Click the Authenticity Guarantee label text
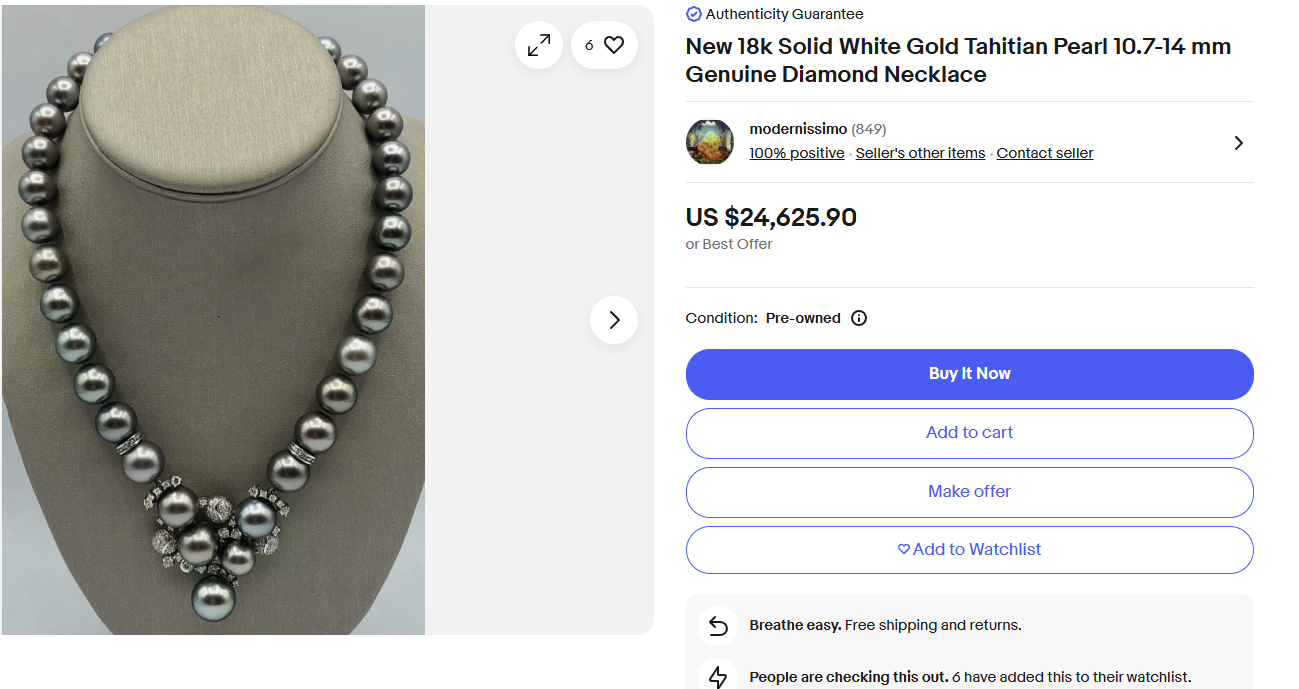The height and width of the screenshot is (689, 1299). [784, 14]
